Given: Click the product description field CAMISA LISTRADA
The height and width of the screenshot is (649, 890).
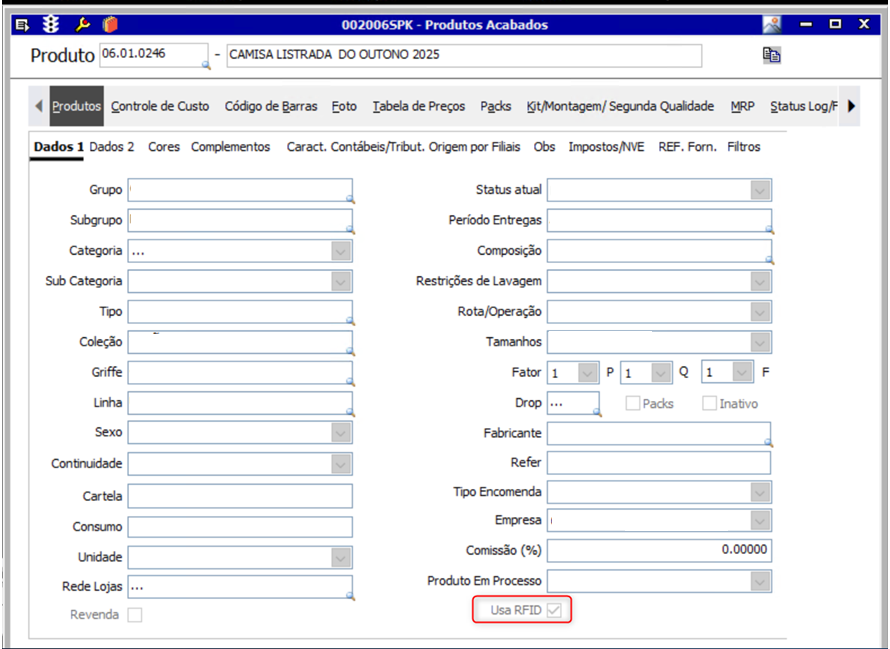Looking at the screenshot, I should (464, 55).
